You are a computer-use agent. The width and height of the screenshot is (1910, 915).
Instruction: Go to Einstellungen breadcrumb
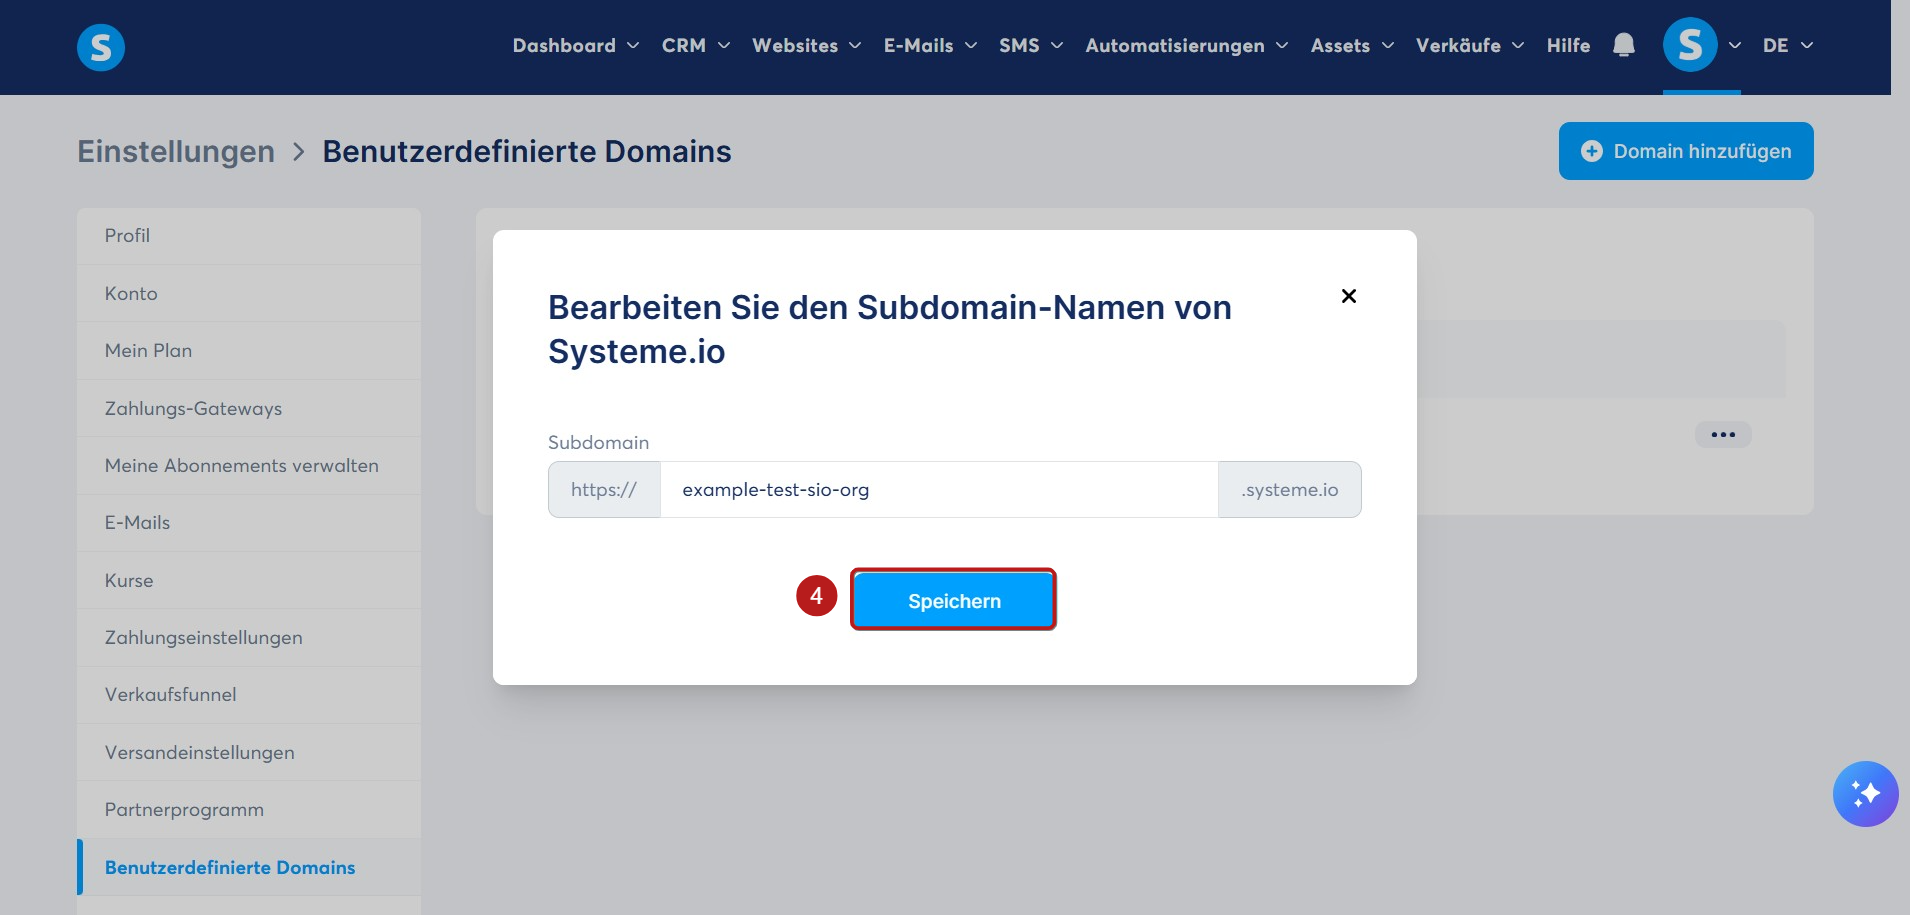tap(176, 151)
